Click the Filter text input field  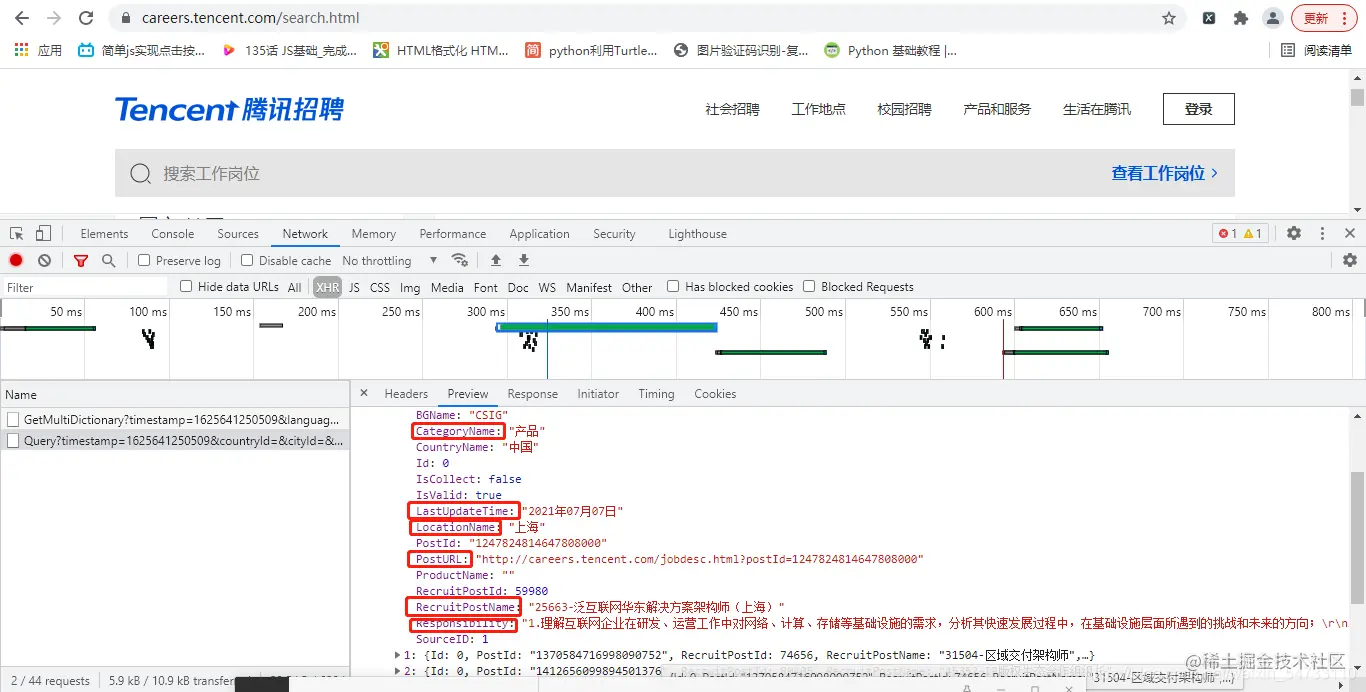tap(85, 287)
